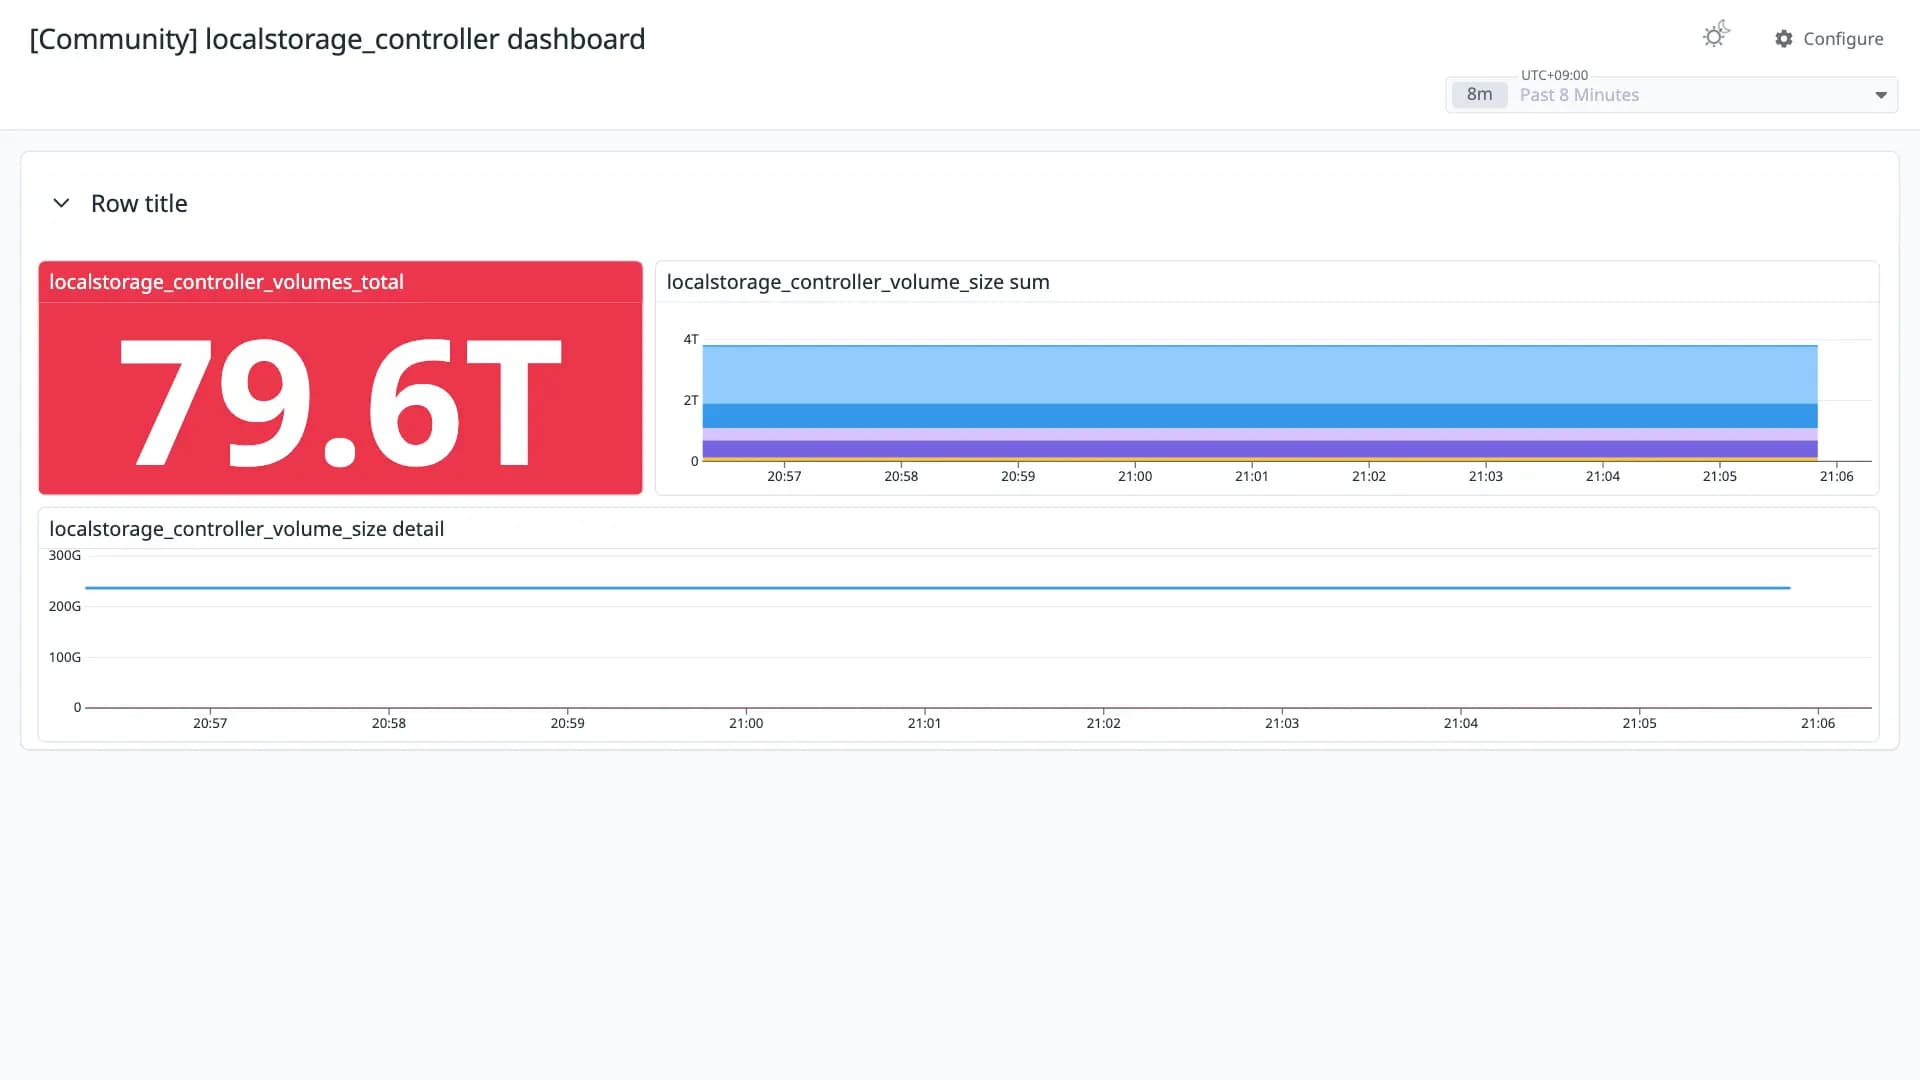
Task: Click the light blue top area of the sum chart
Action: tap(1260, 375)
